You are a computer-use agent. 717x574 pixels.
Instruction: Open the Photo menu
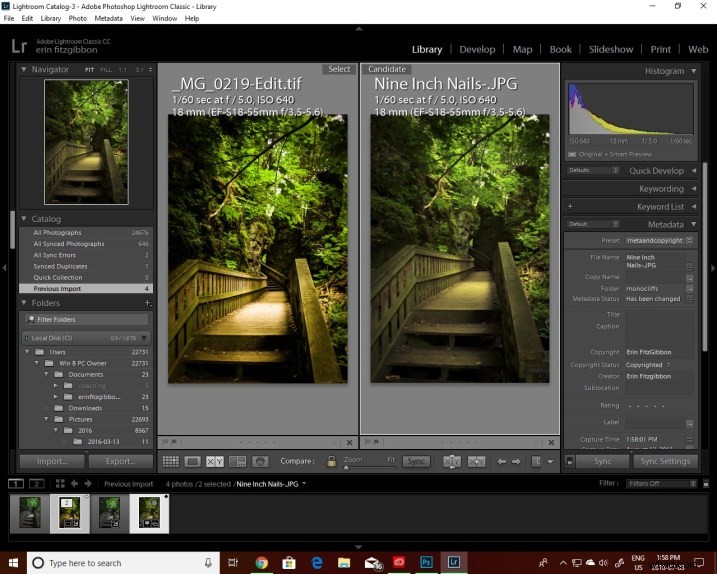pos(77,18)
